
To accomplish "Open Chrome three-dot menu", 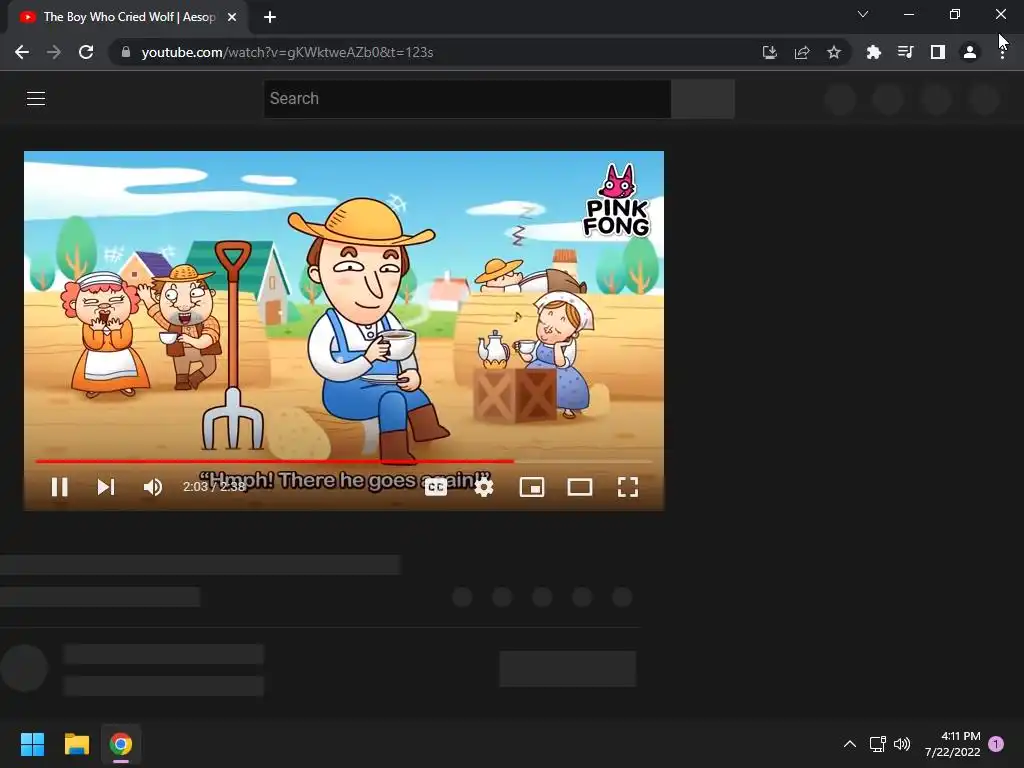I will [x=1002, y=52].
